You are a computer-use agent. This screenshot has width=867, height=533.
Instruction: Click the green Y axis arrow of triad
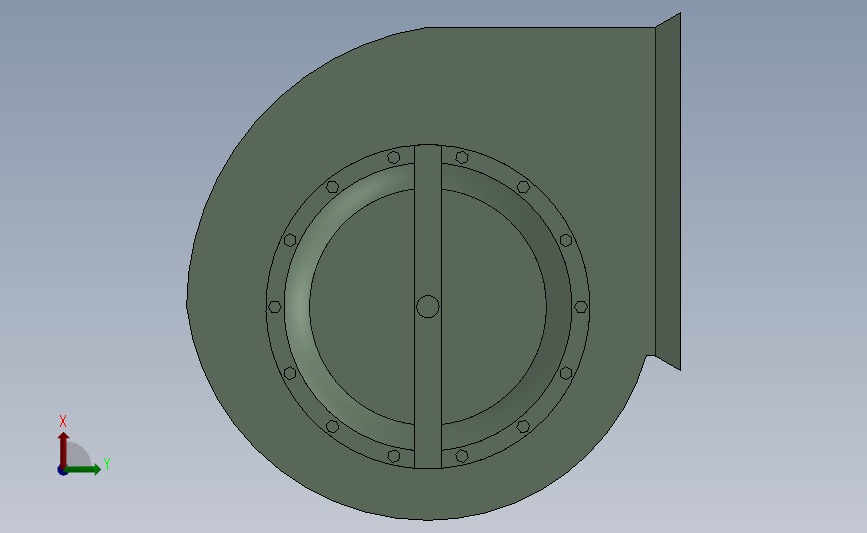[x=83, y=469]
